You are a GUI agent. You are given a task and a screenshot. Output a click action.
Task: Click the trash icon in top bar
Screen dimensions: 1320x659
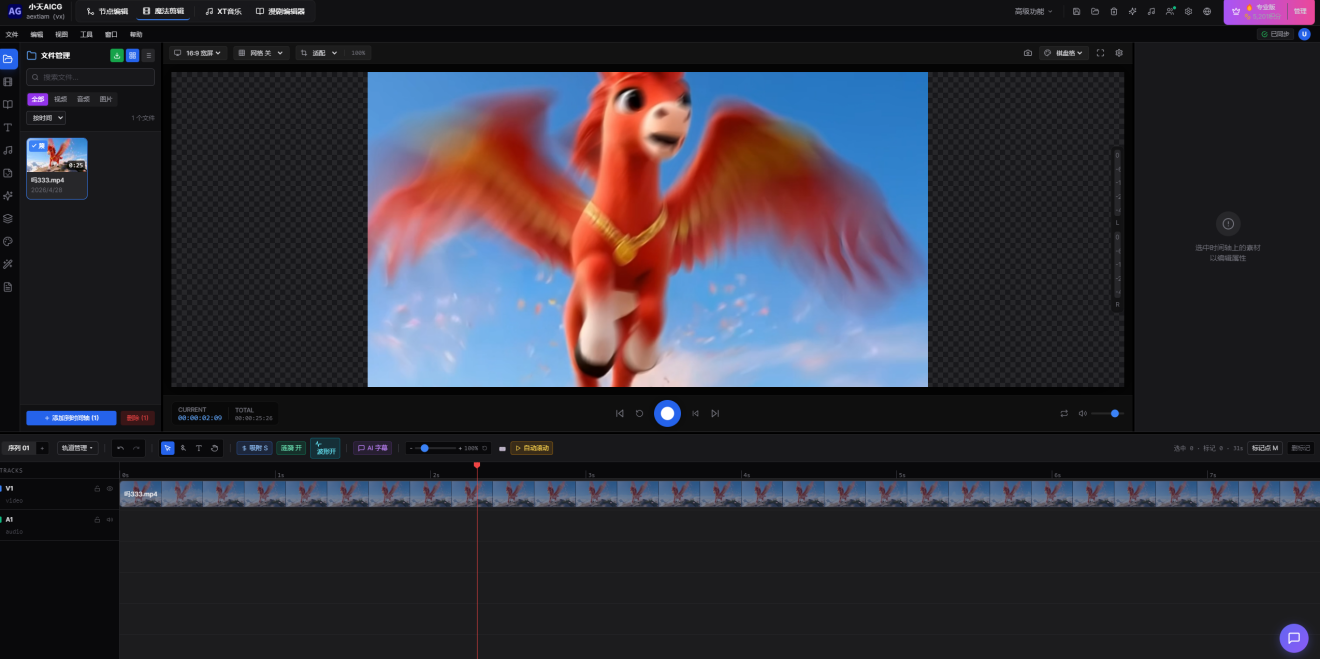coord(1114,11)
